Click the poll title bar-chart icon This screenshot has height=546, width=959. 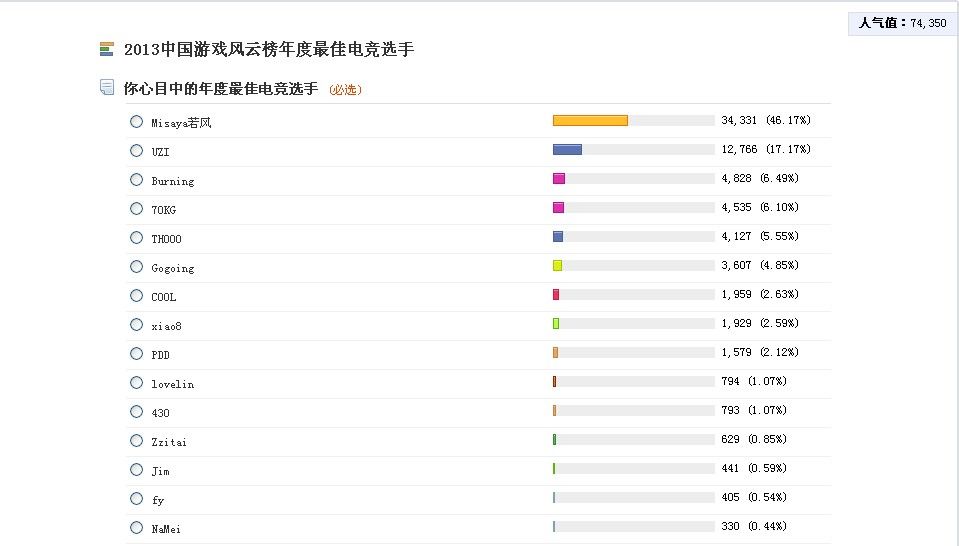(106, 49)
